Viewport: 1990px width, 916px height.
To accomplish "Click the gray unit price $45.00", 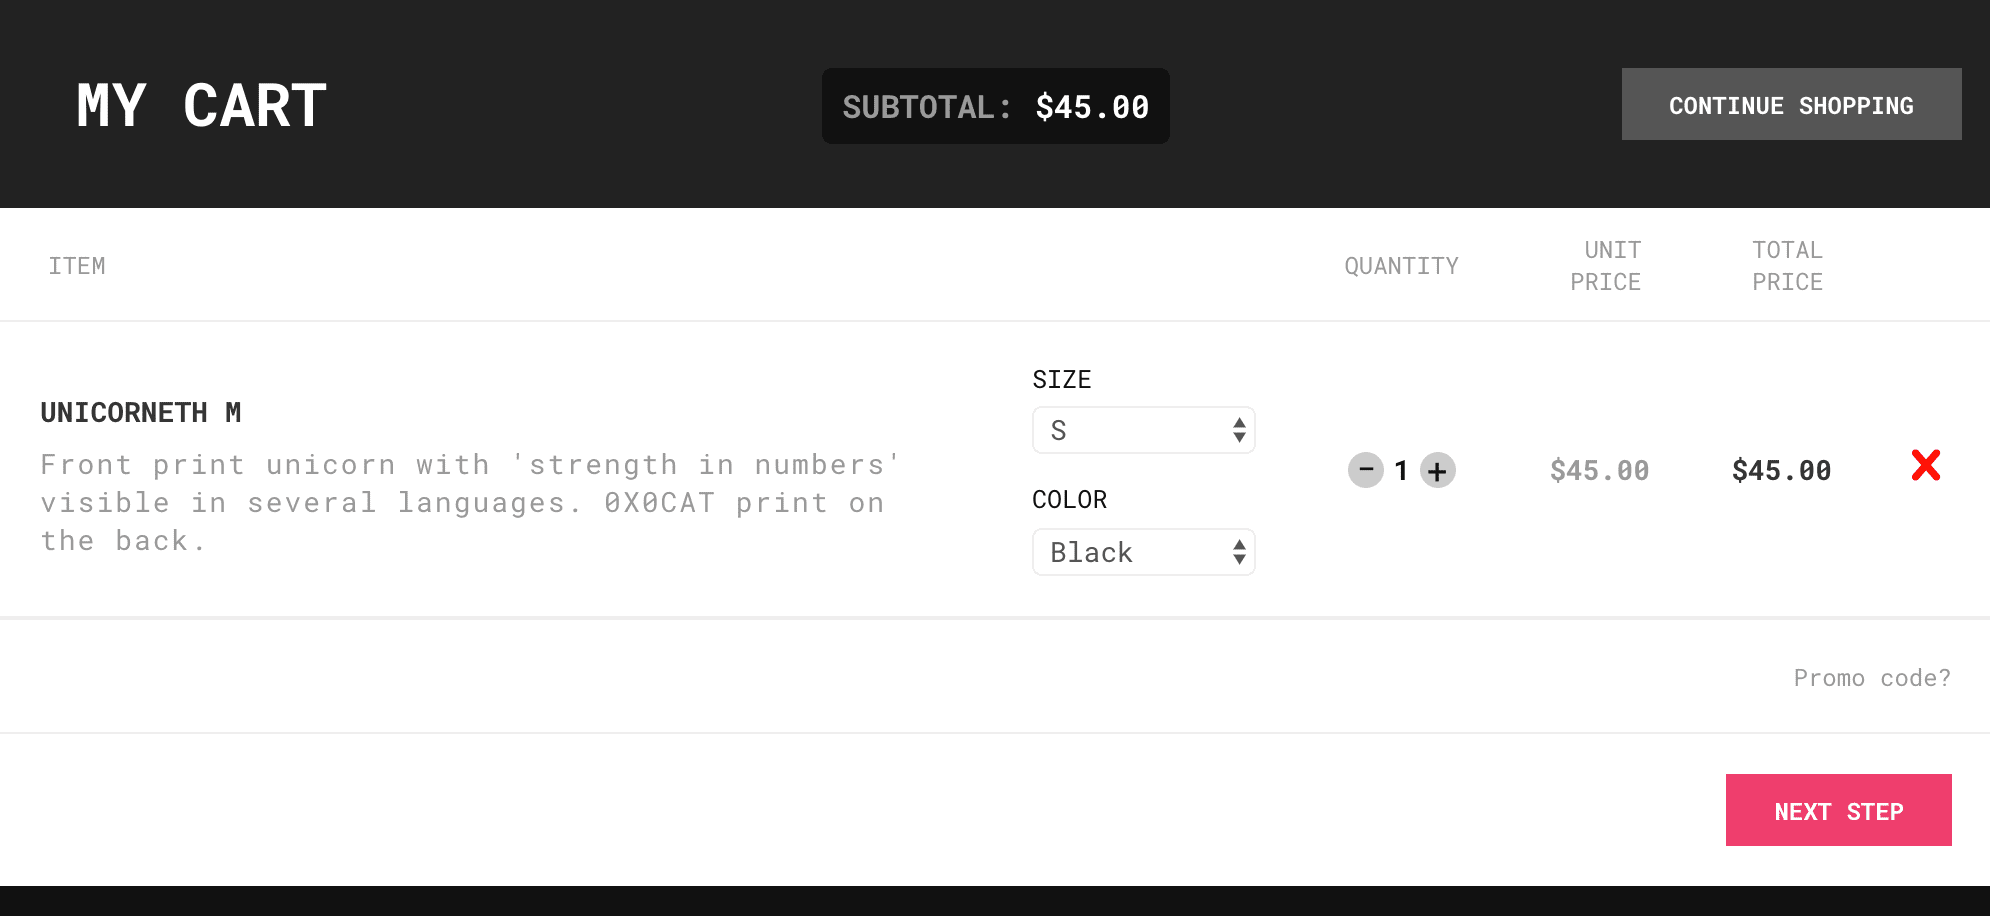I will [x=1599, y=470].
